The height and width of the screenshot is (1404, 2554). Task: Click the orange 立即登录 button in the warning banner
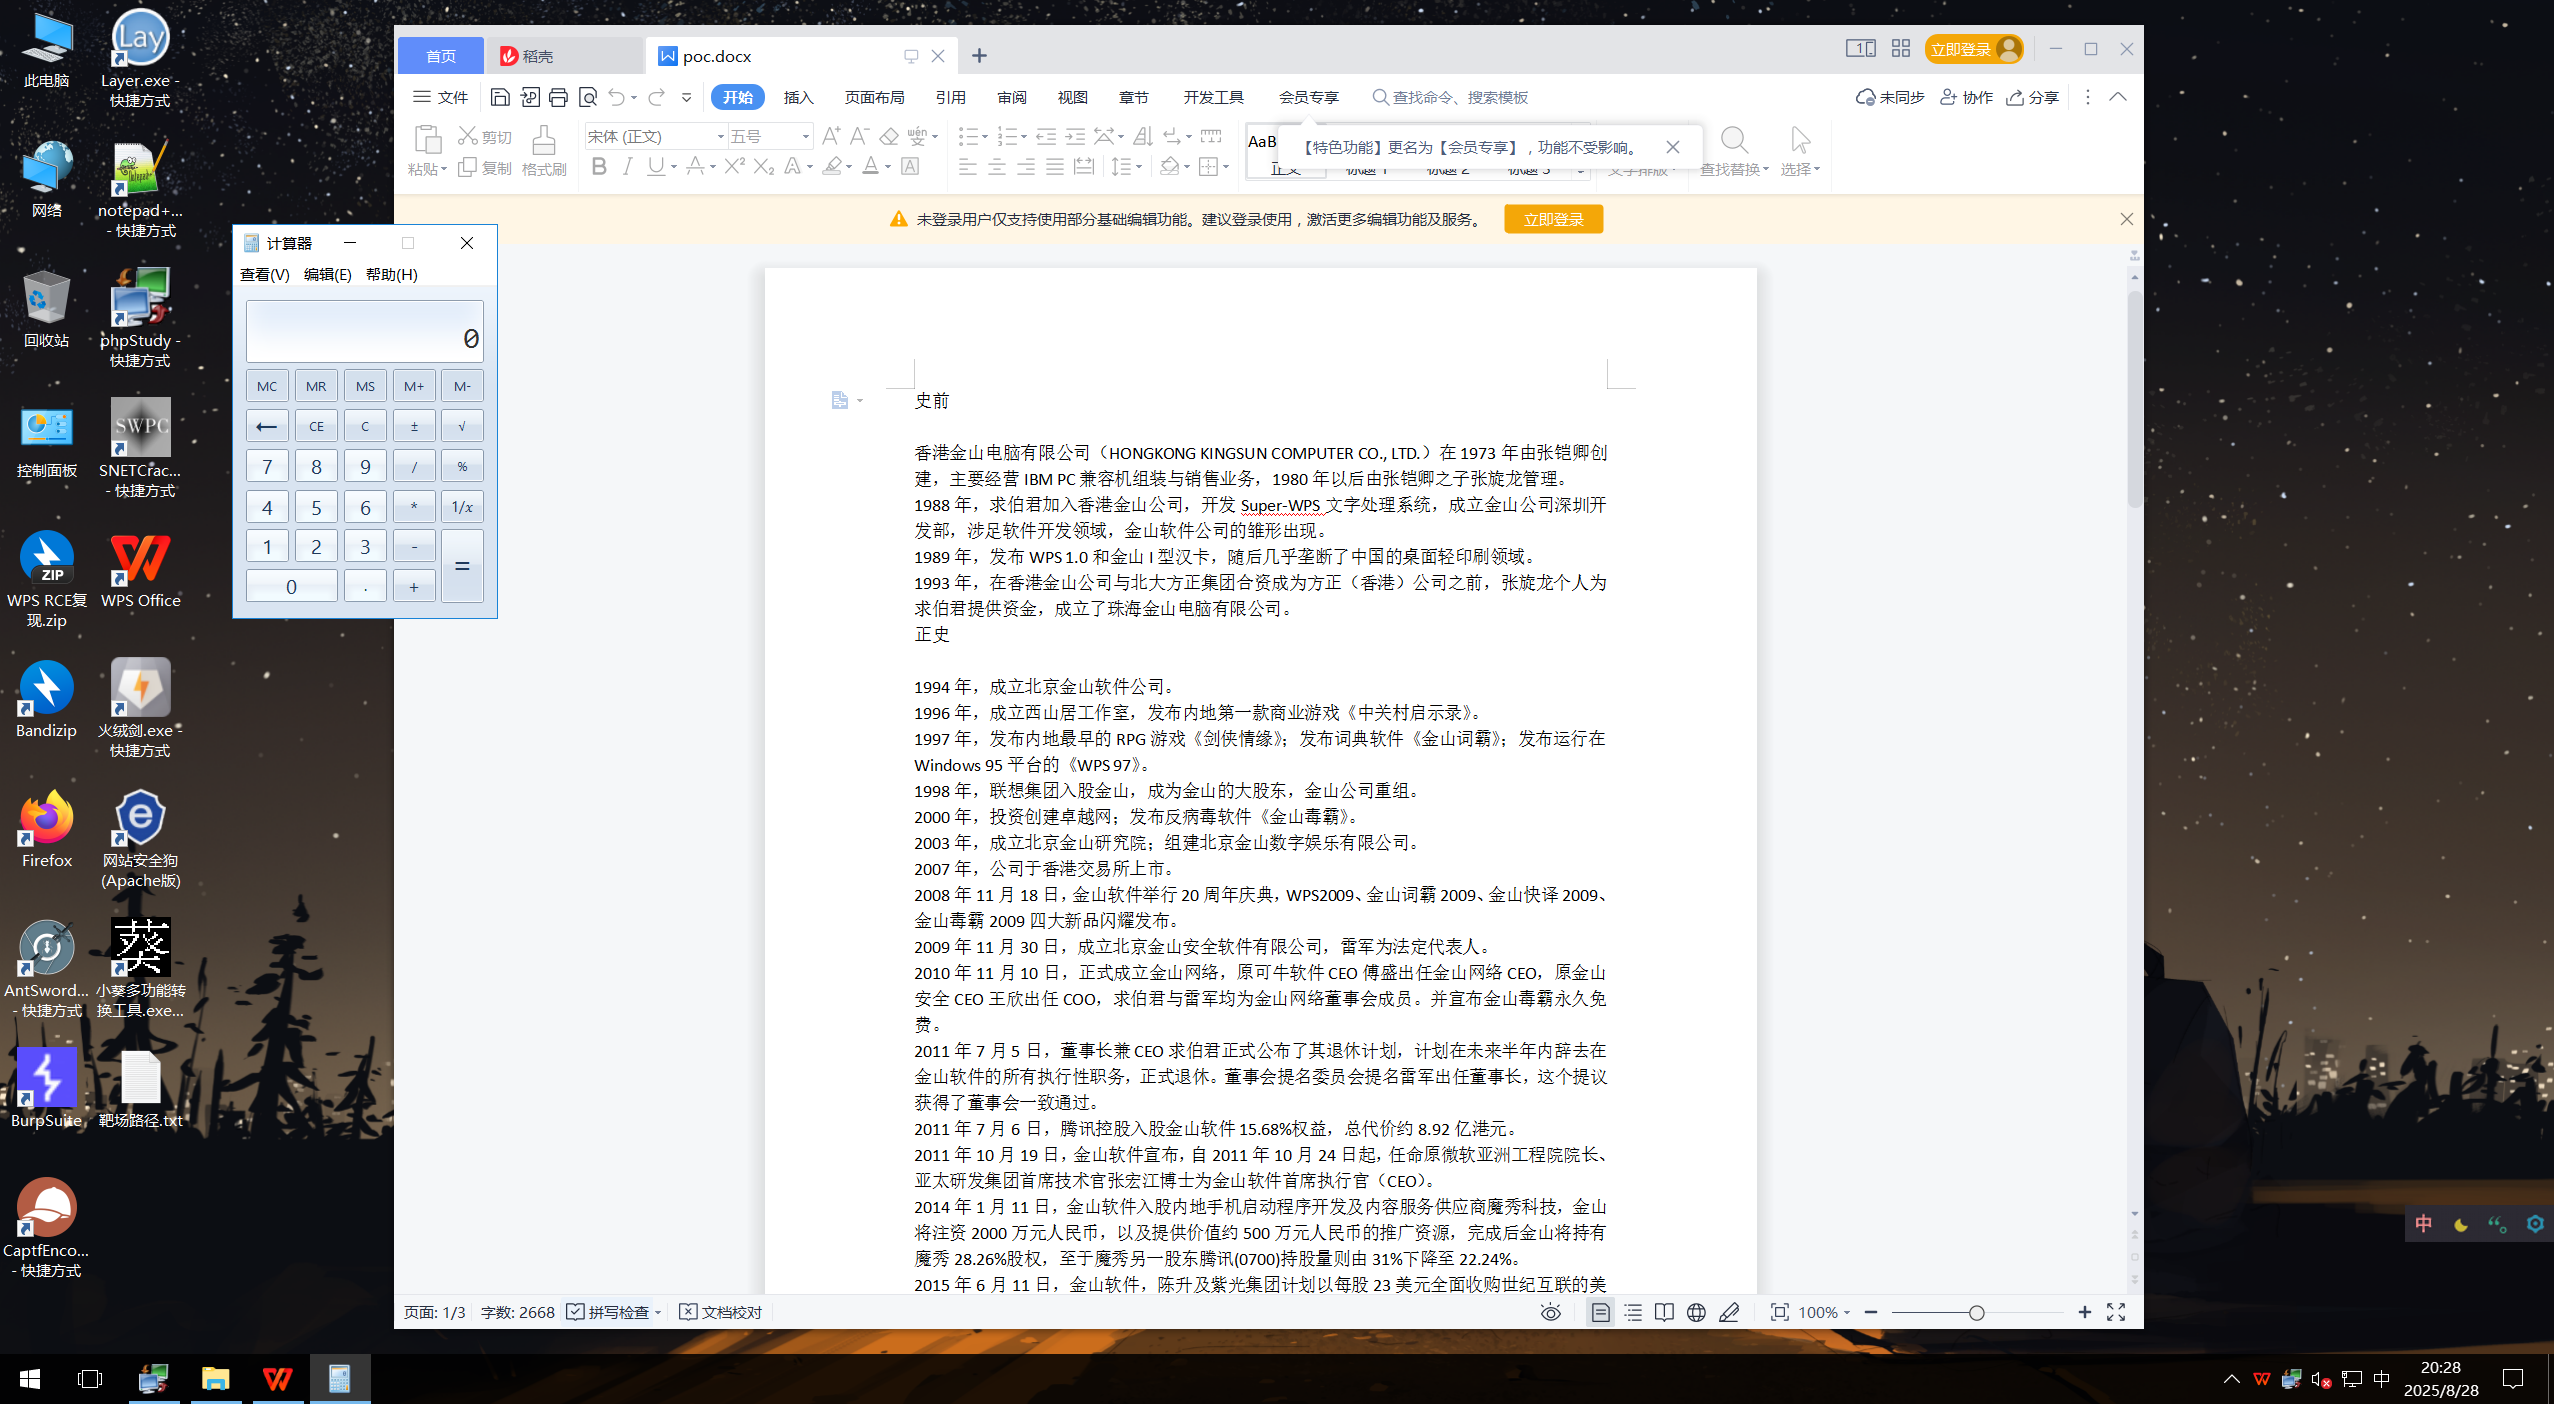coord(1553,219)
